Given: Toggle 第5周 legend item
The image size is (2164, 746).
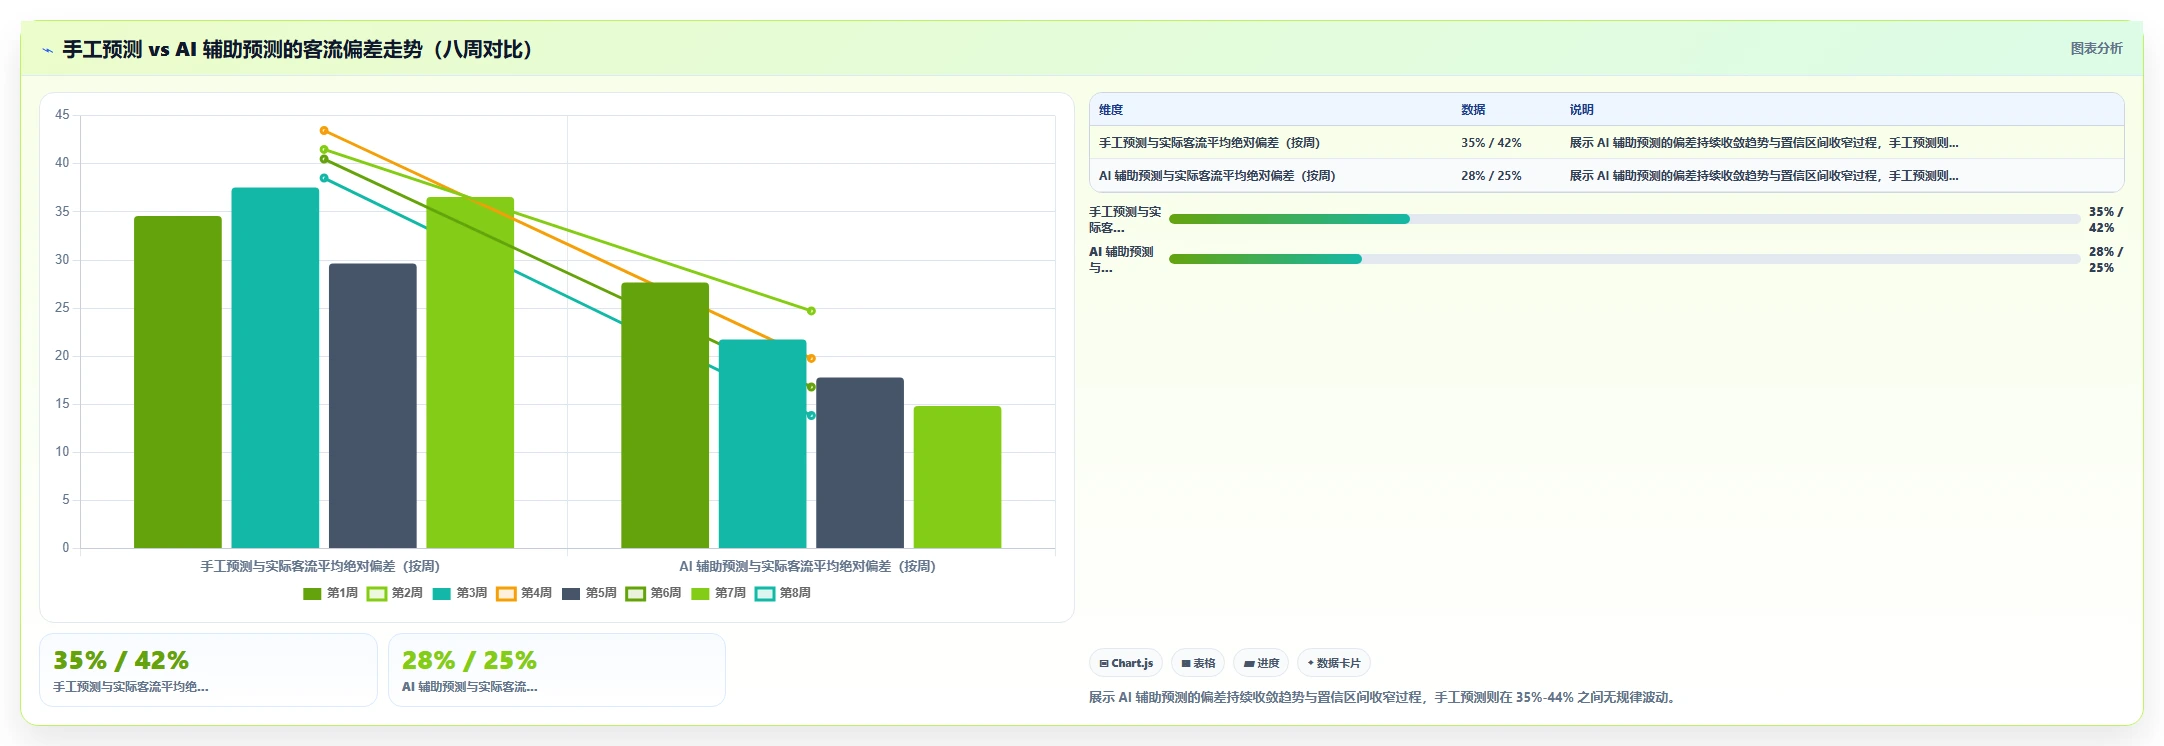Looking at the screenshot, I should 589,593.
